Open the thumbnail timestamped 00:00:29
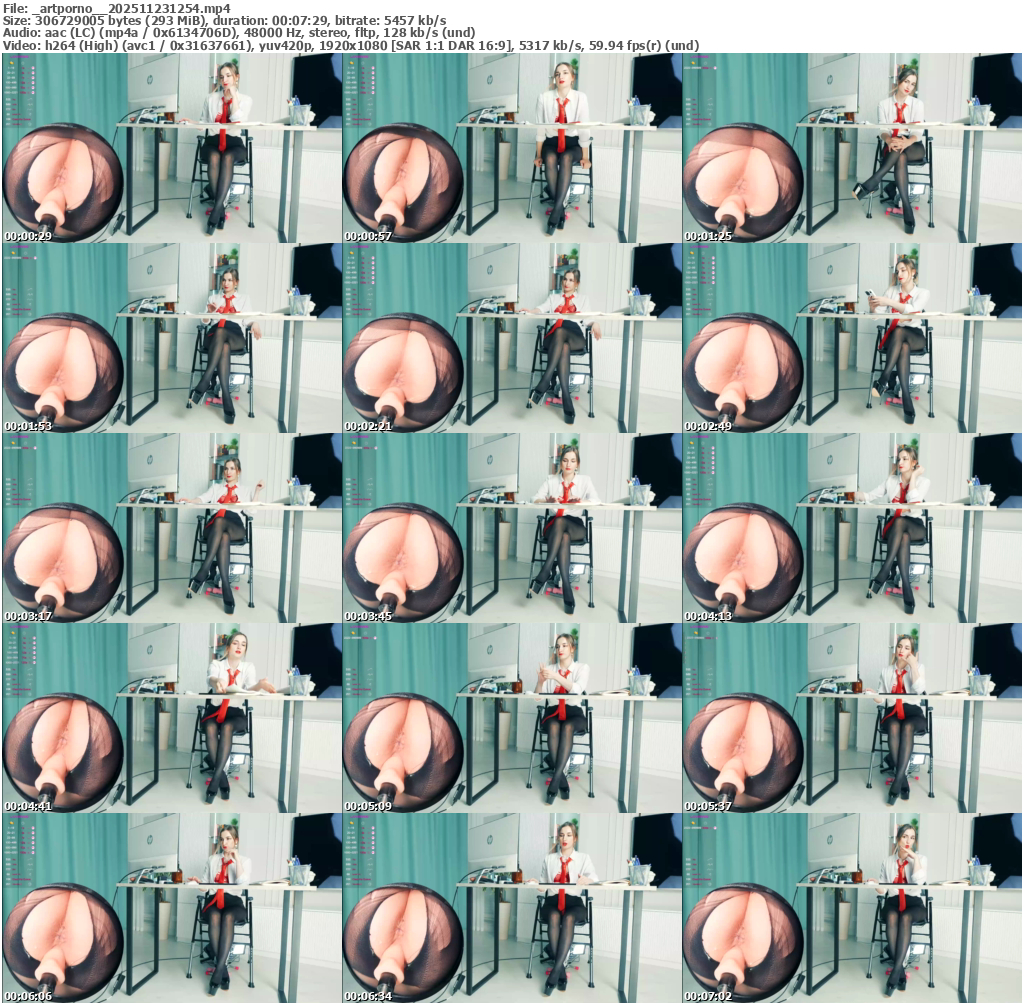This screenshot has width=1024, height=1003. [172, 148]
